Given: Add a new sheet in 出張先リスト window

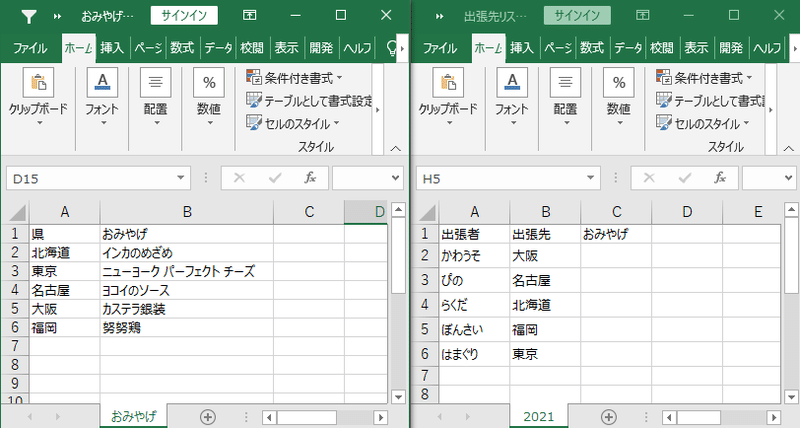Looking at the screenshot, I should [608, 417].
